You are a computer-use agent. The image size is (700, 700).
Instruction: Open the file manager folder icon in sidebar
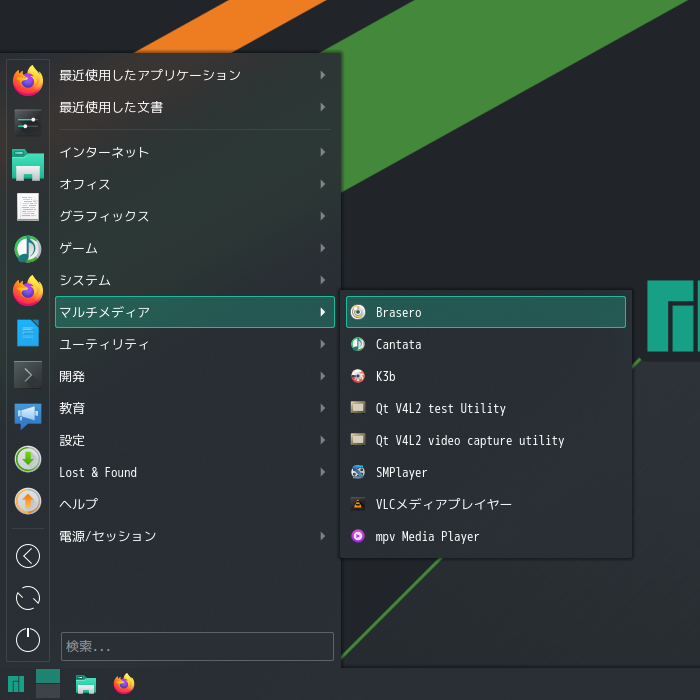tap(28, 164)
